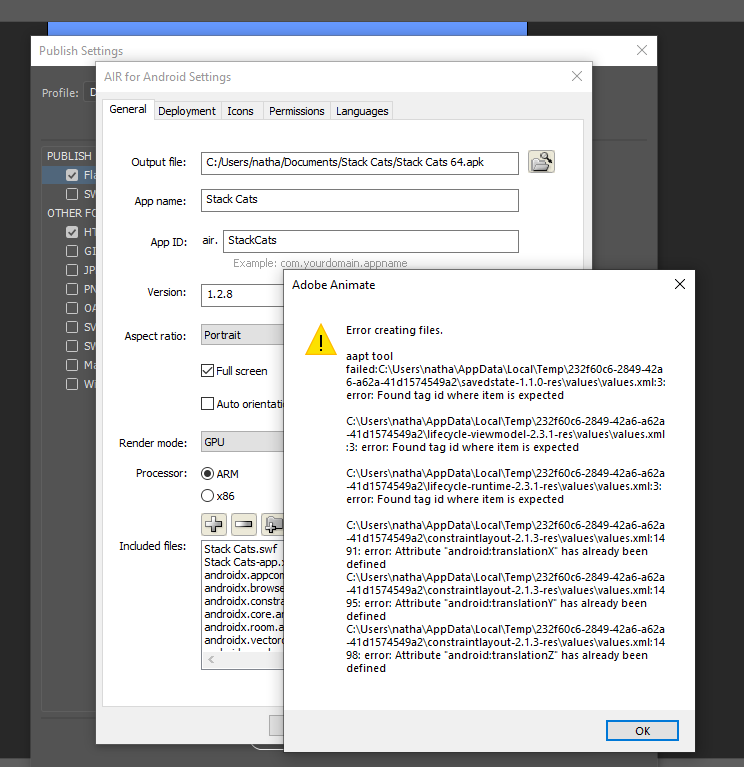The width and height of the screenshot is (744, 767).
Task: Open the Profile dropdown in Publish Settings
Action: [x=90, y=92]
